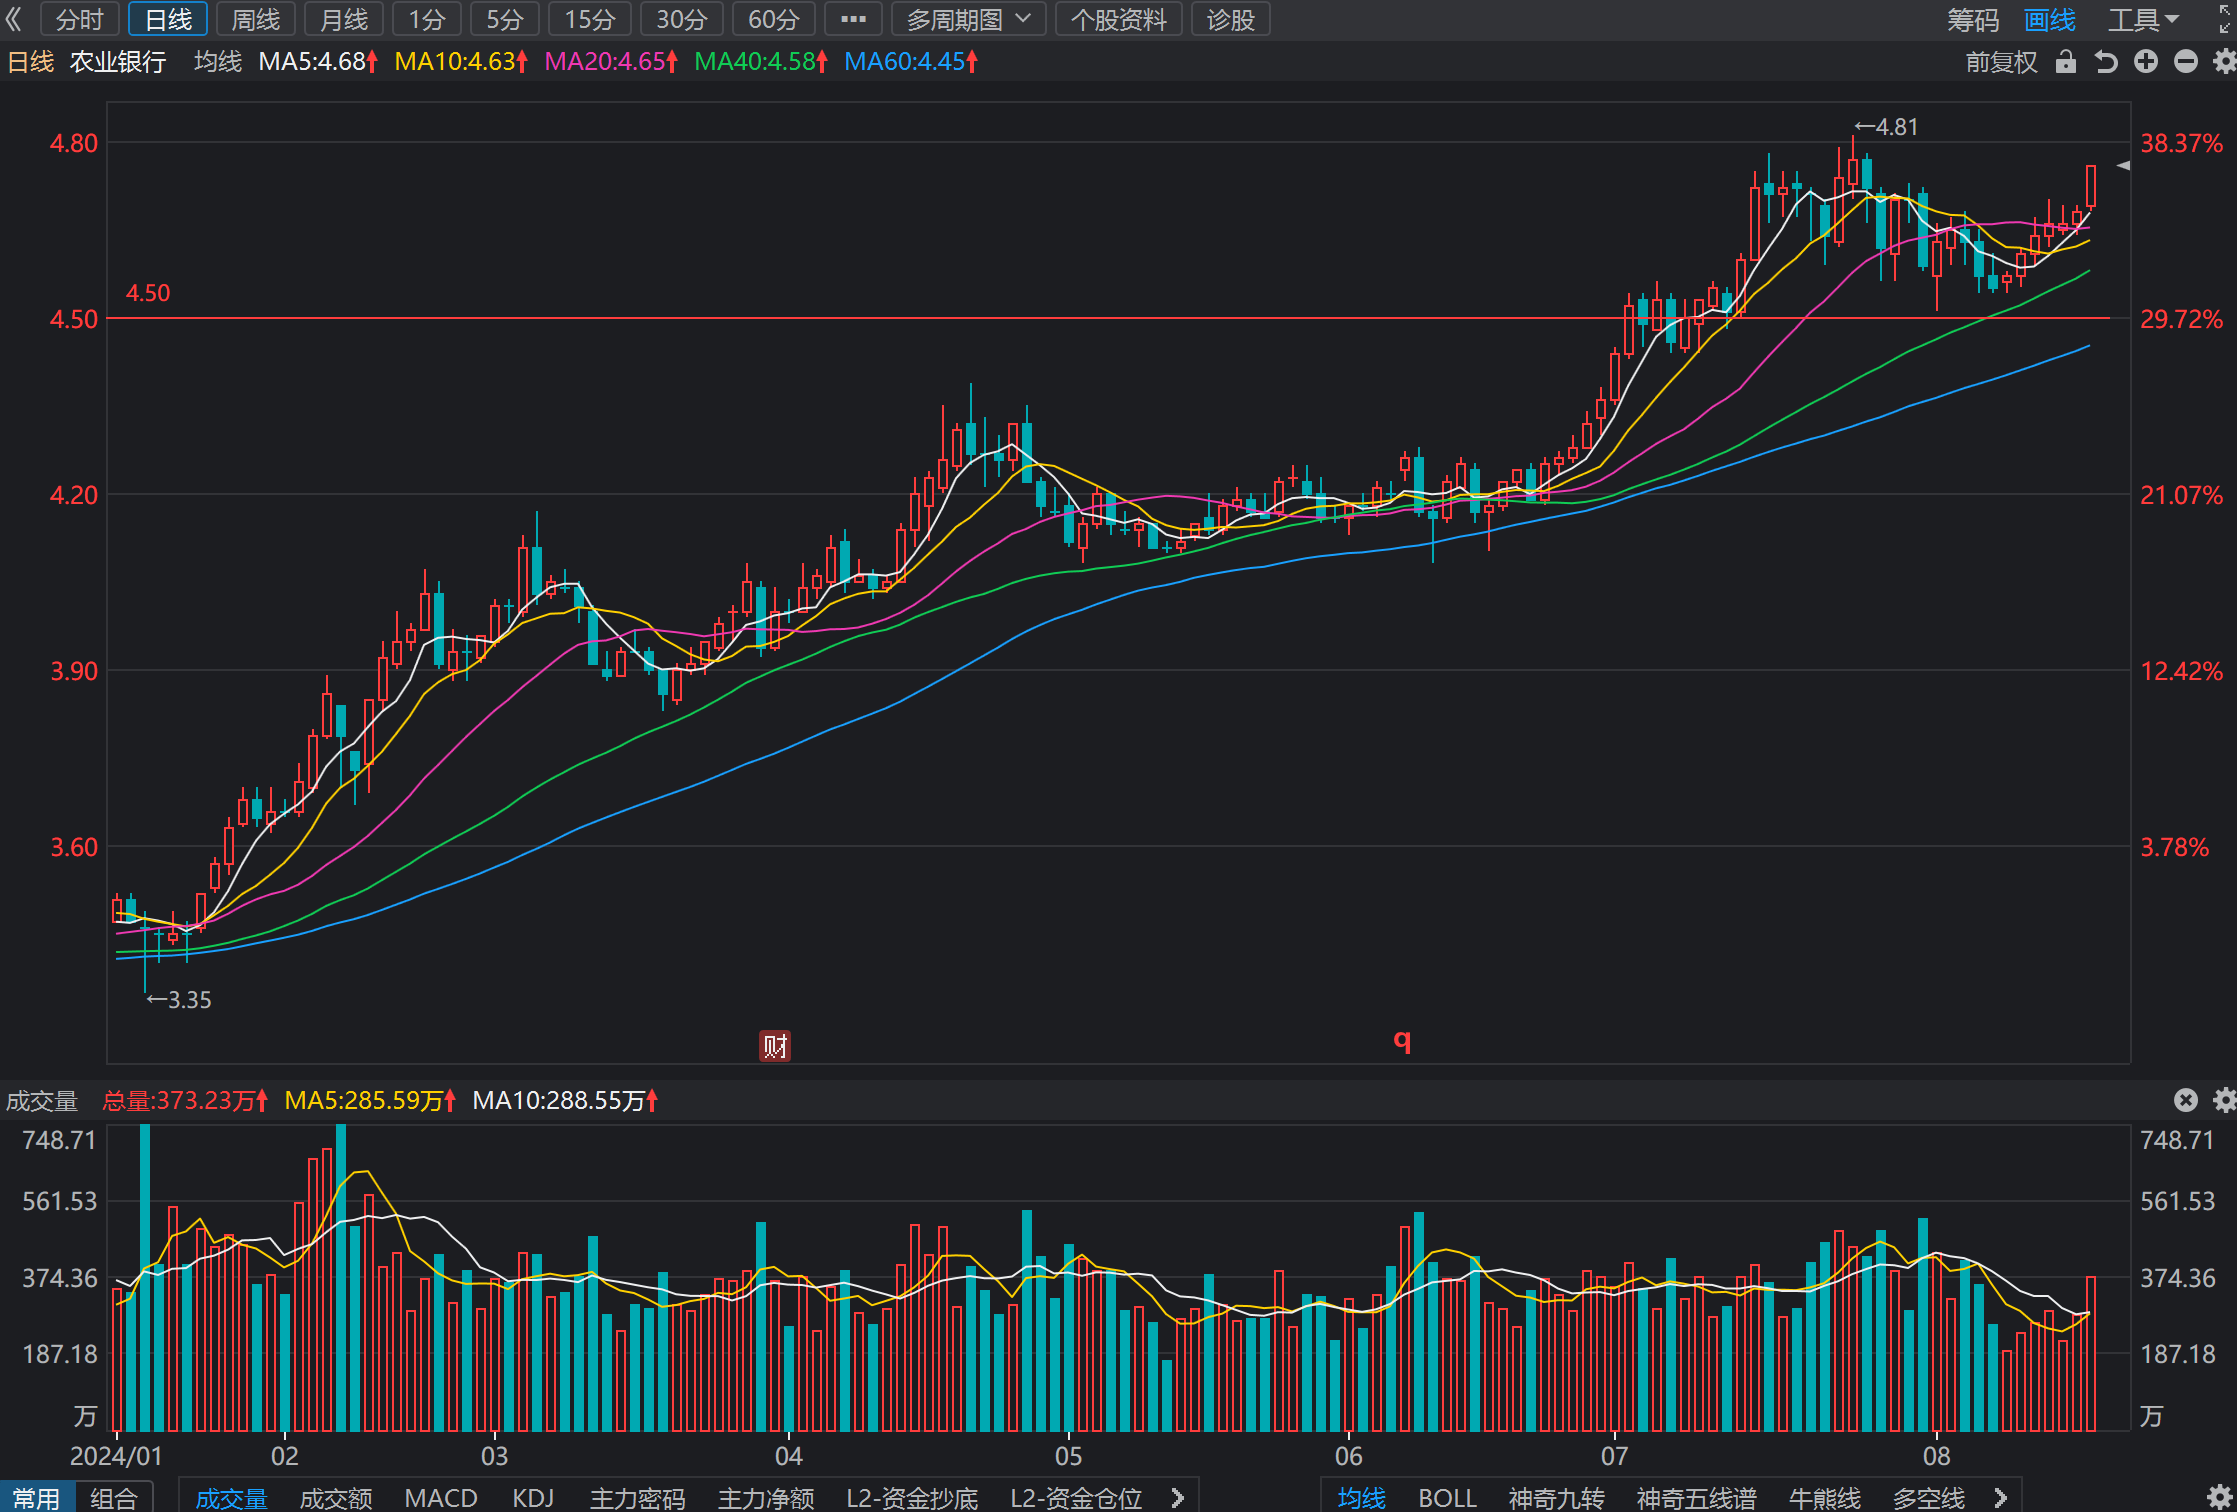Screen dimensions: 2237x1512
Task: Select the 组合 indicator group tab
Action: (x=114, y=1497)
